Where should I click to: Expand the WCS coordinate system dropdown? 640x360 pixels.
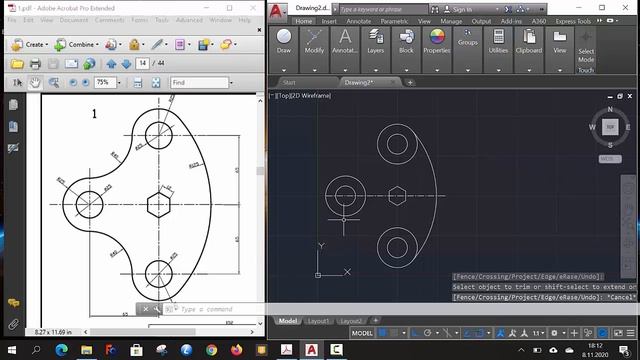610,158
